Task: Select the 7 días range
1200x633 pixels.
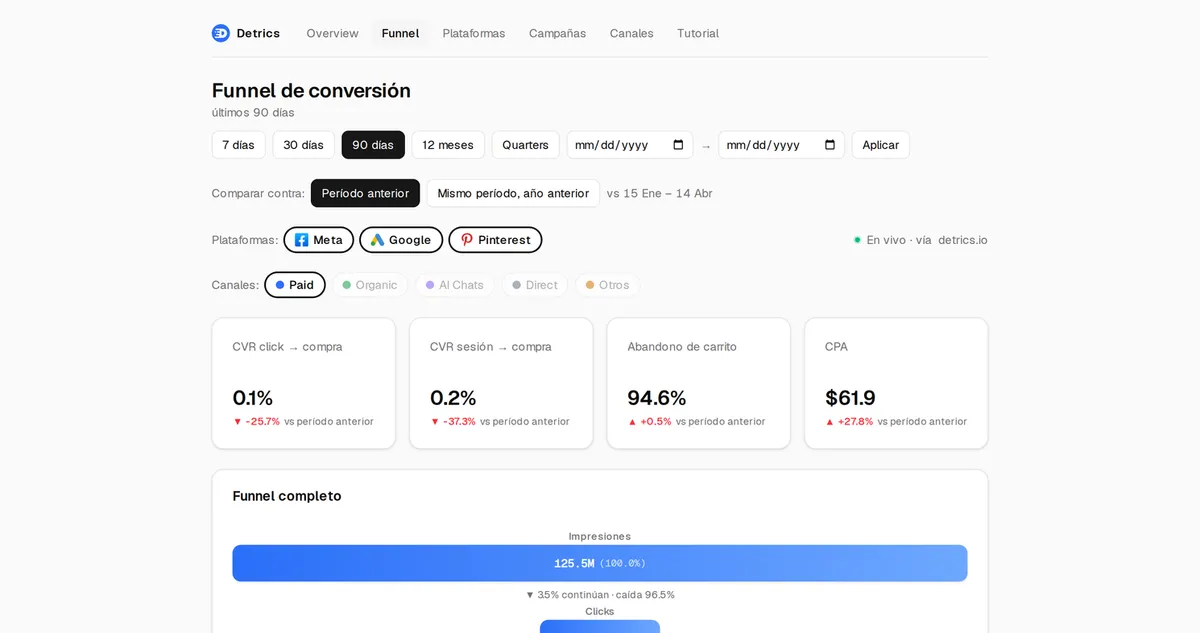Action: point(238,145)
